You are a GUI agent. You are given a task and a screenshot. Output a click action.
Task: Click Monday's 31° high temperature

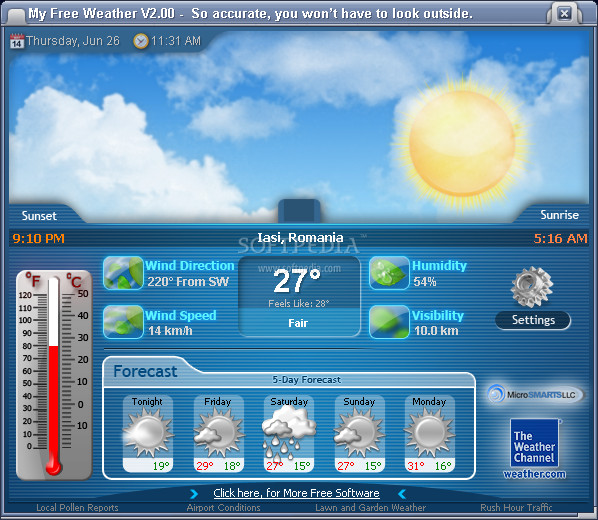[416, 466]
